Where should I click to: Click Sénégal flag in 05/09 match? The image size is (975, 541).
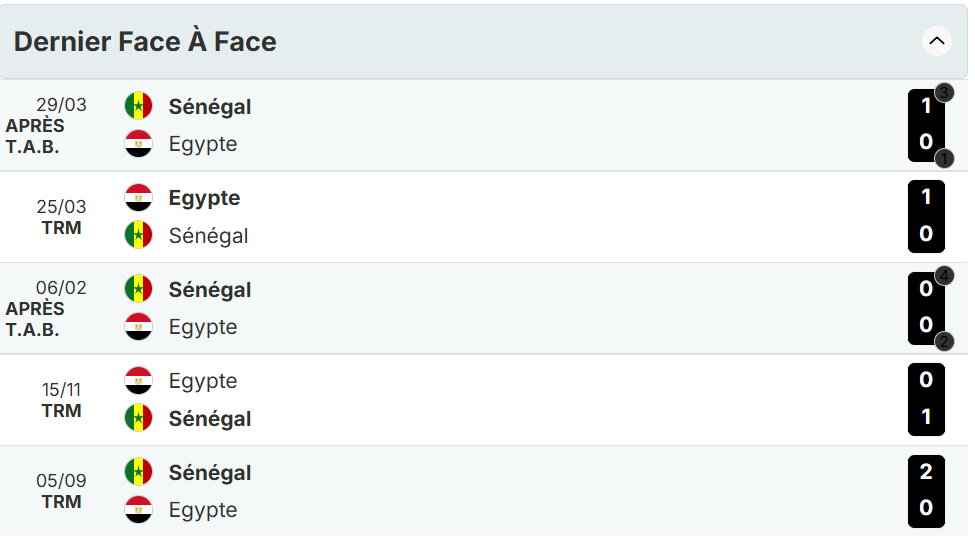[x=138, y=473]
